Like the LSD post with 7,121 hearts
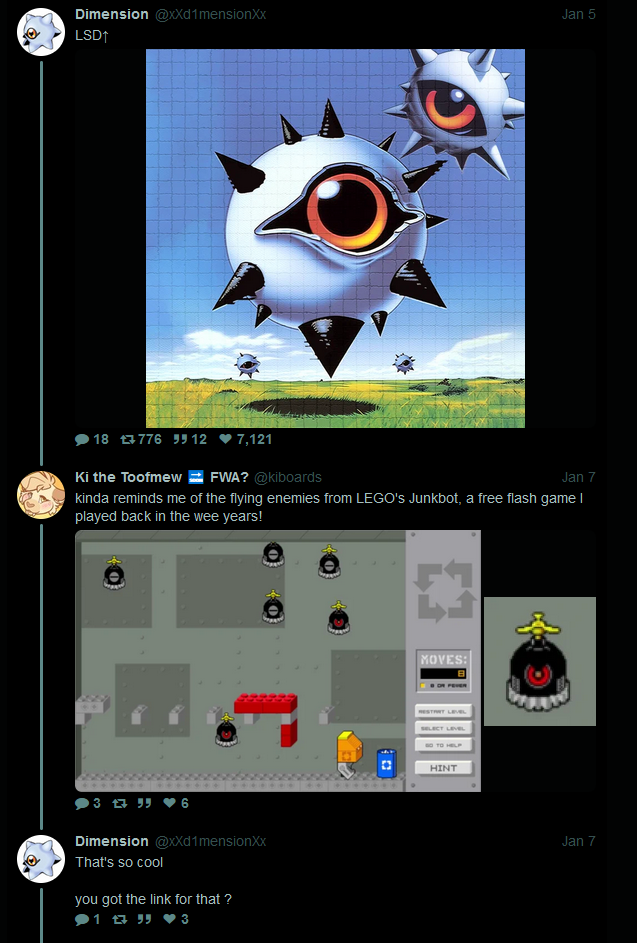 [x=226, y=440]
